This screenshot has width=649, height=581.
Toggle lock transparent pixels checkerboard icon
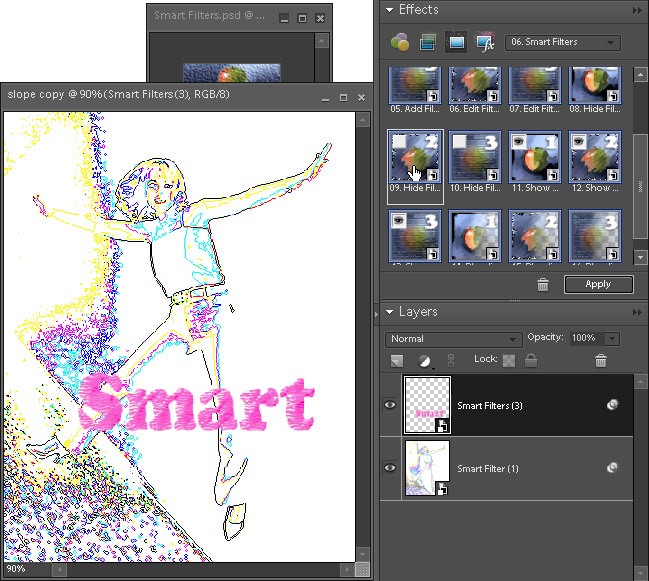pos(509,361)
